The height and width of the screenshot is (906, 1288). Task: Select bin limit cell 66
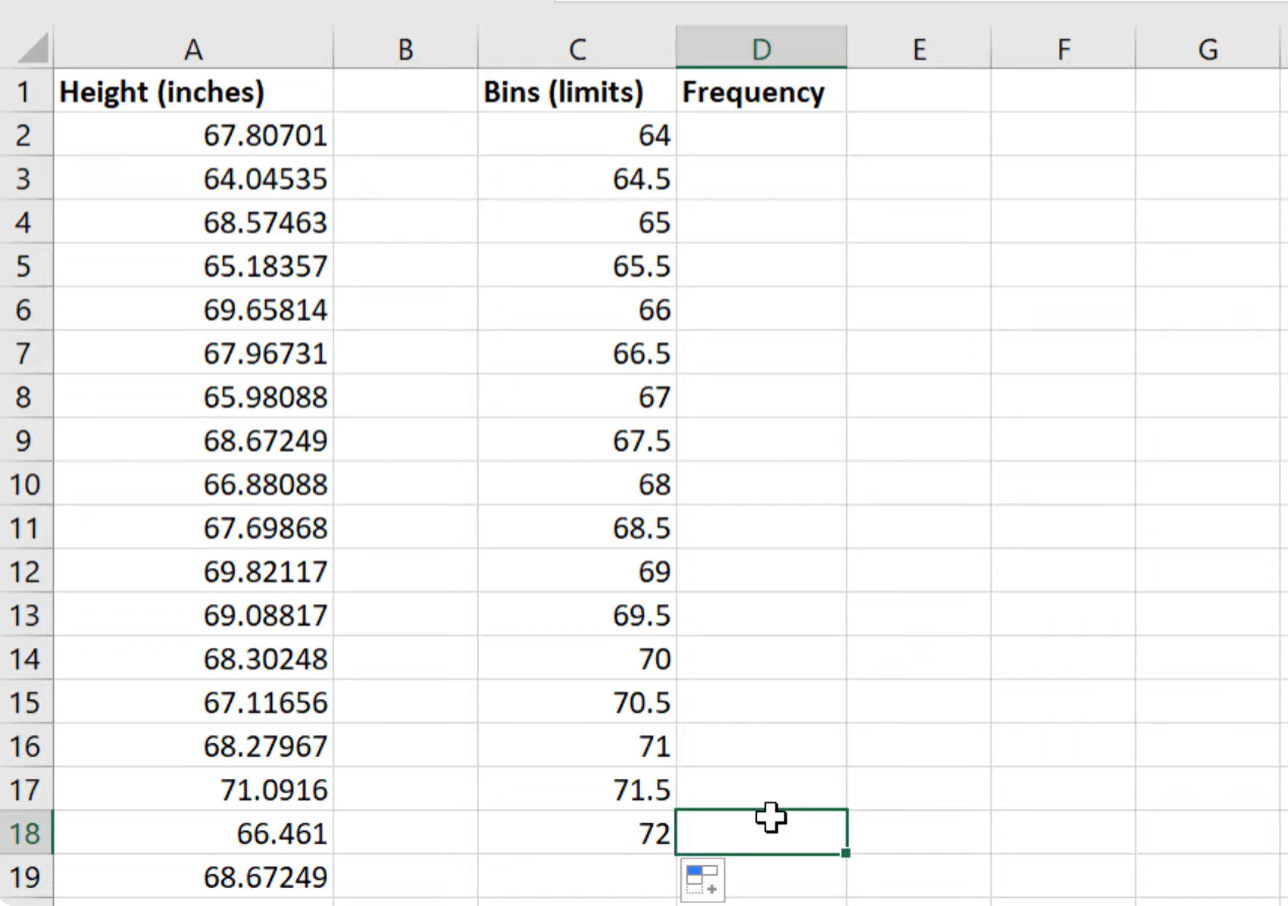click(577, 310)
